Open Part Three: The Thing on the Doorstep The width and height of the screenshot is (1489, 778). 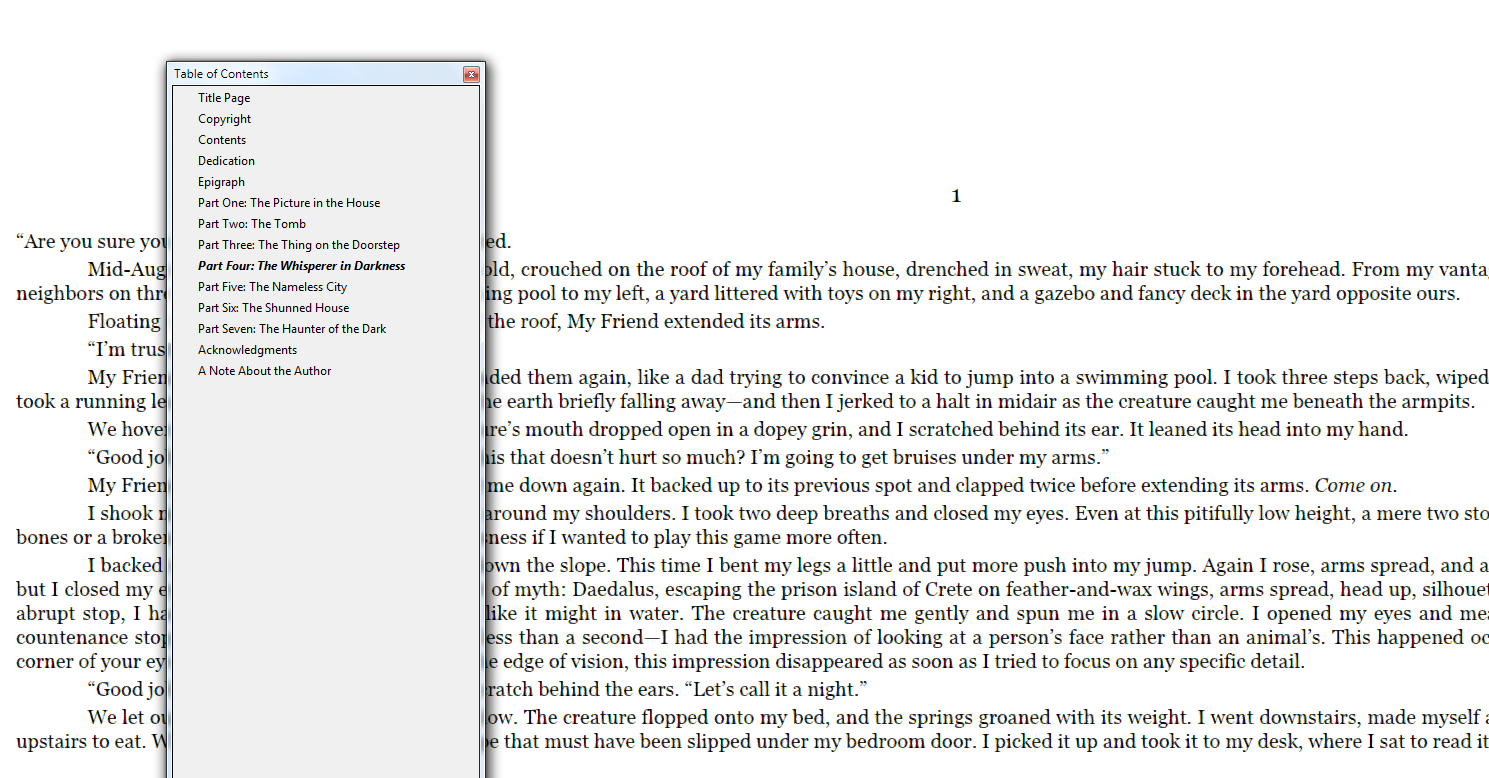click(299, 245)
